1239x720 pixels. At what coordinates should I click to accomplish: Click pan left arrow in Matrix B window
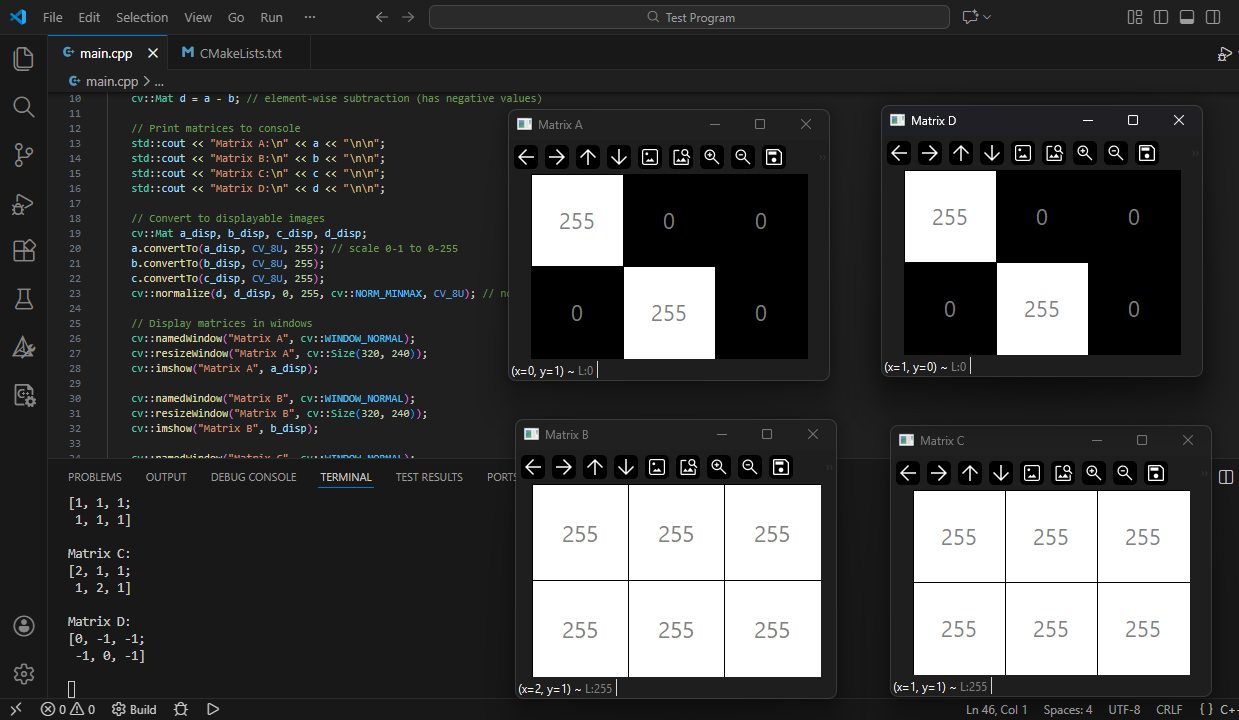tap(533, 467)
